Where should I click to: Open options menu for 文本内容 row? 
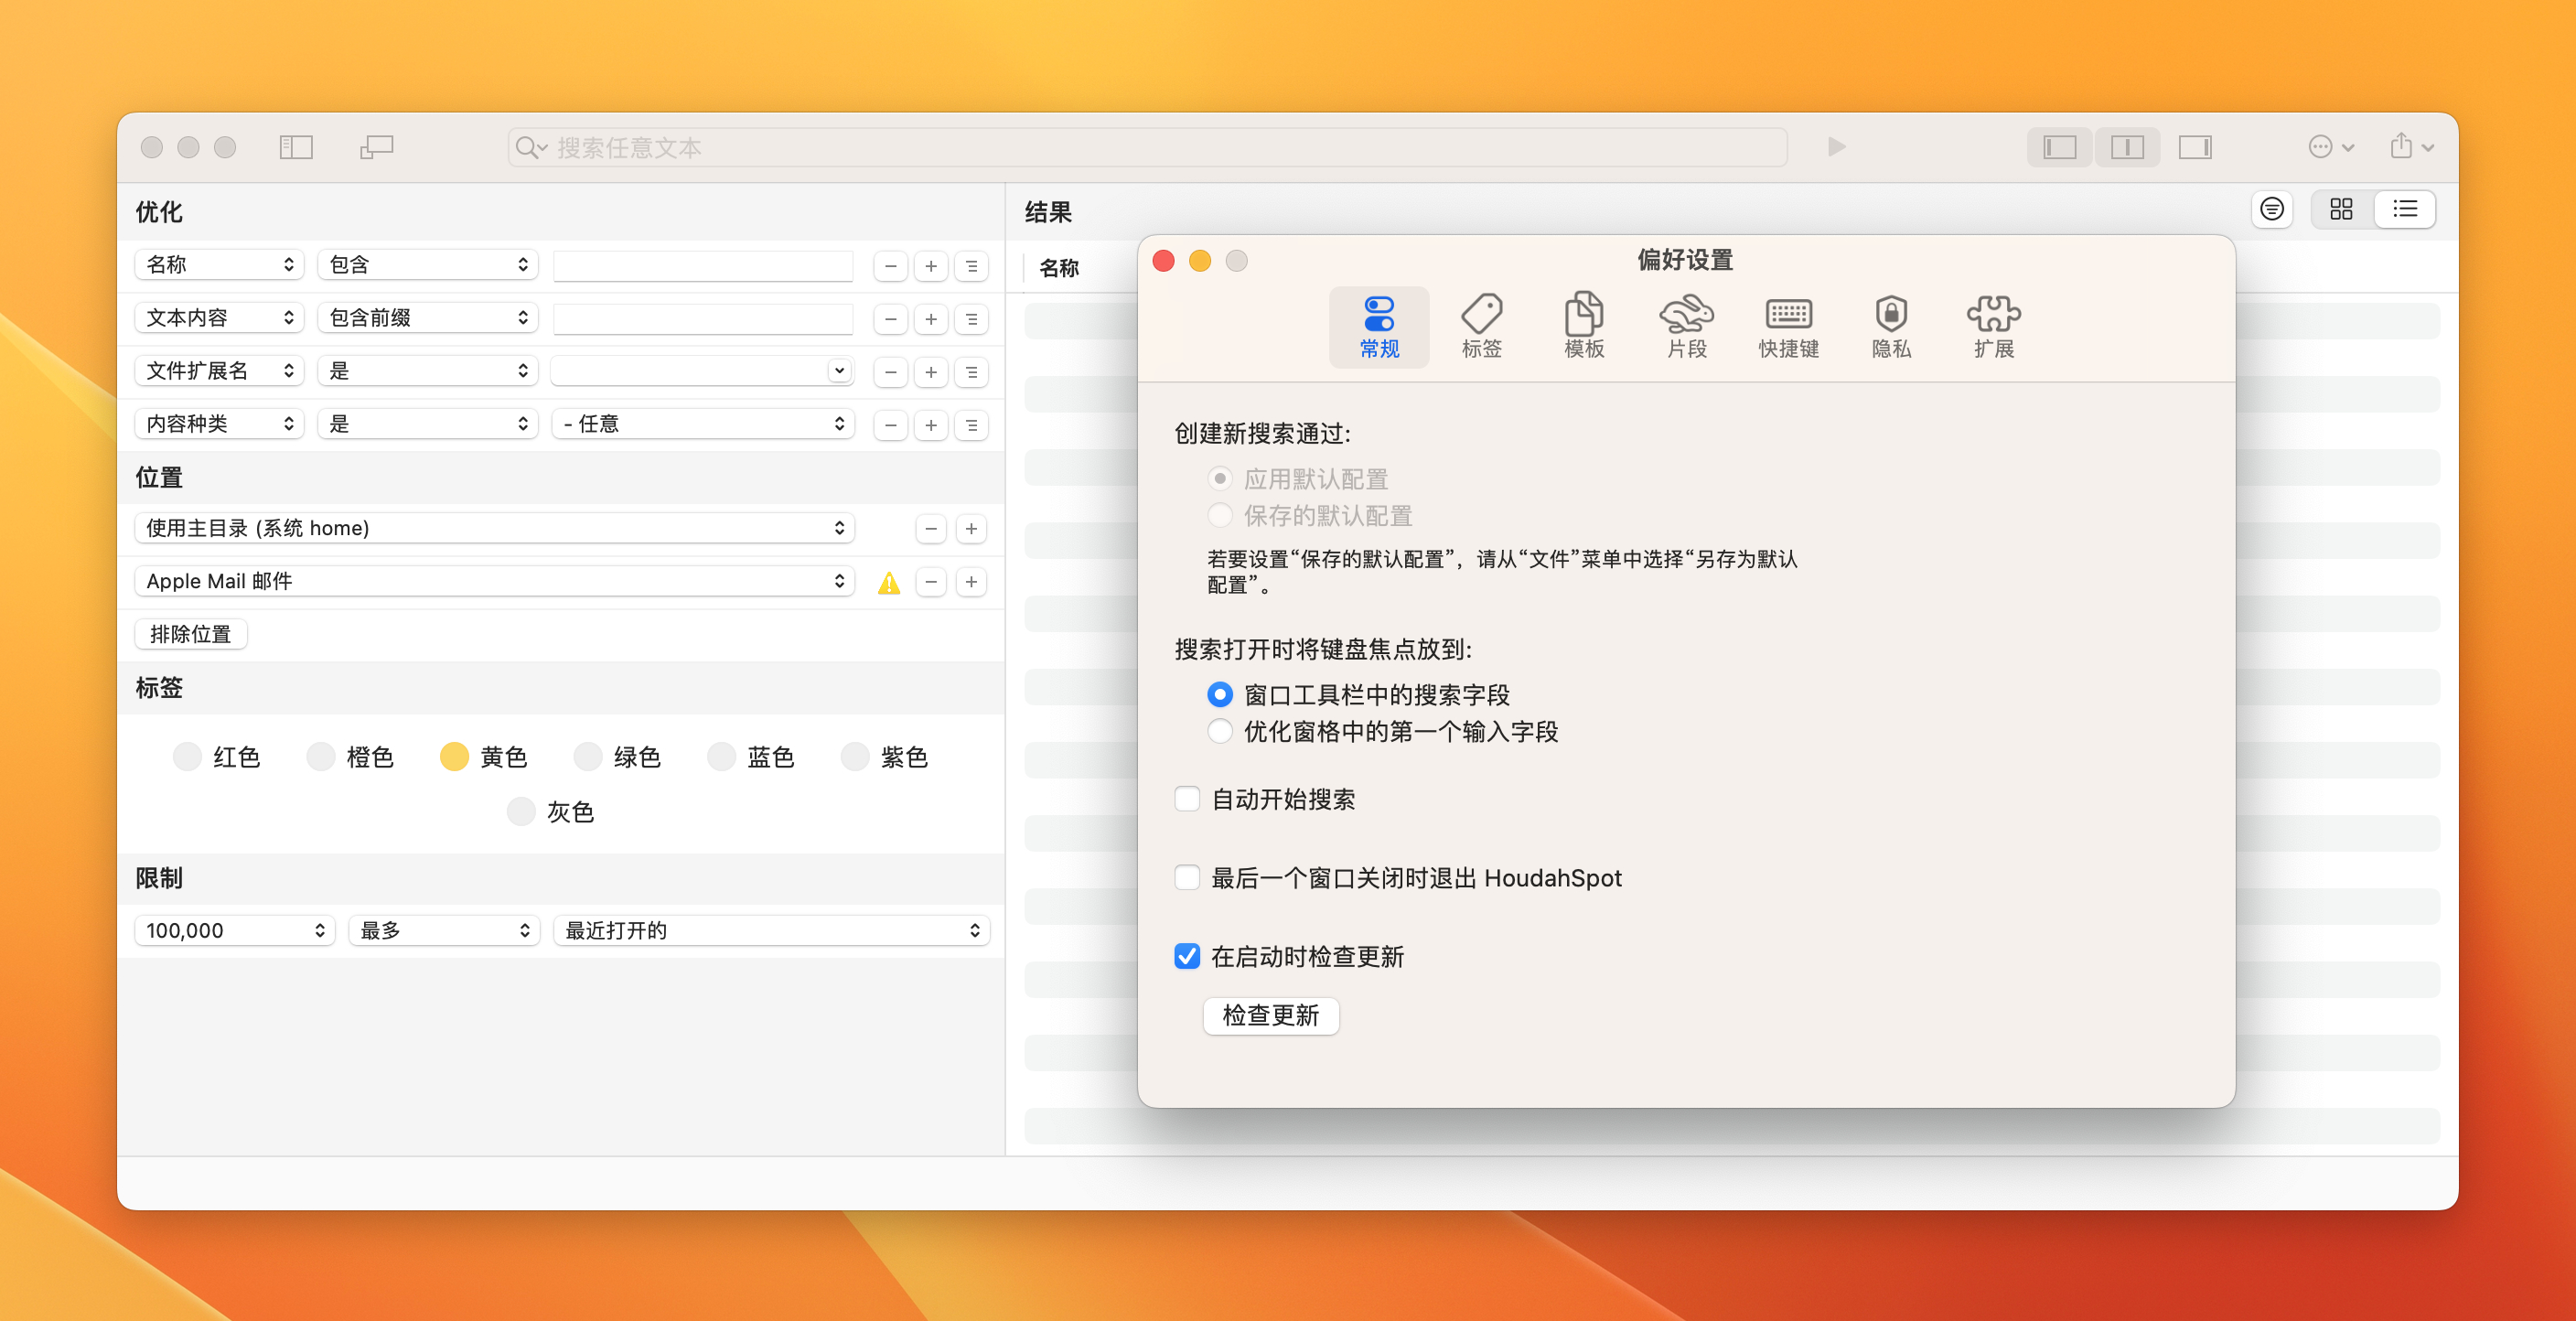tap(971, 319)
